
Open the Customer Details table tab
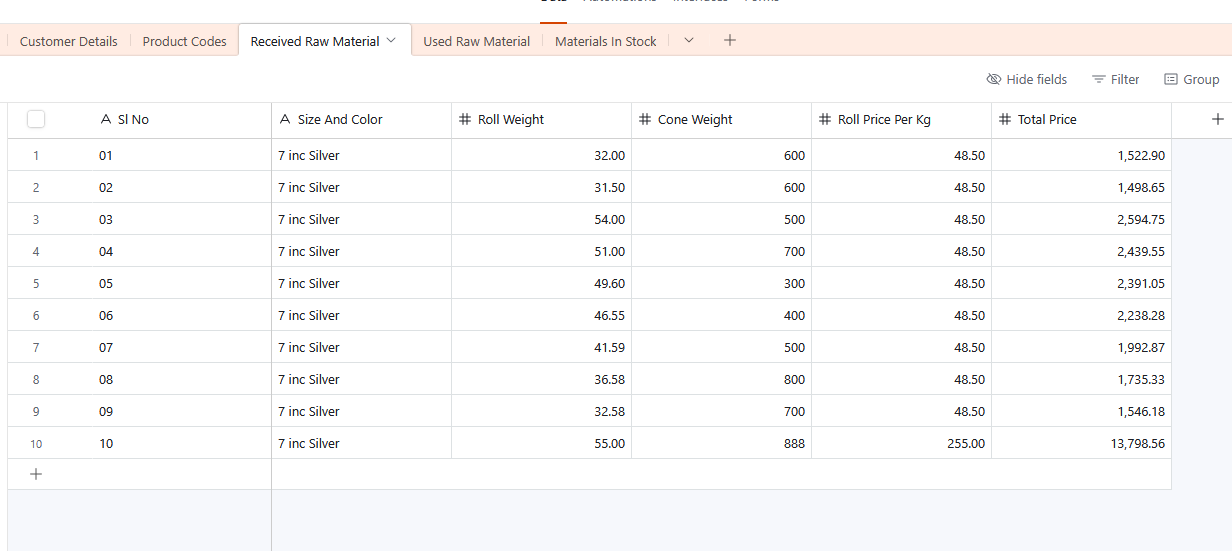tap(68, 41)
